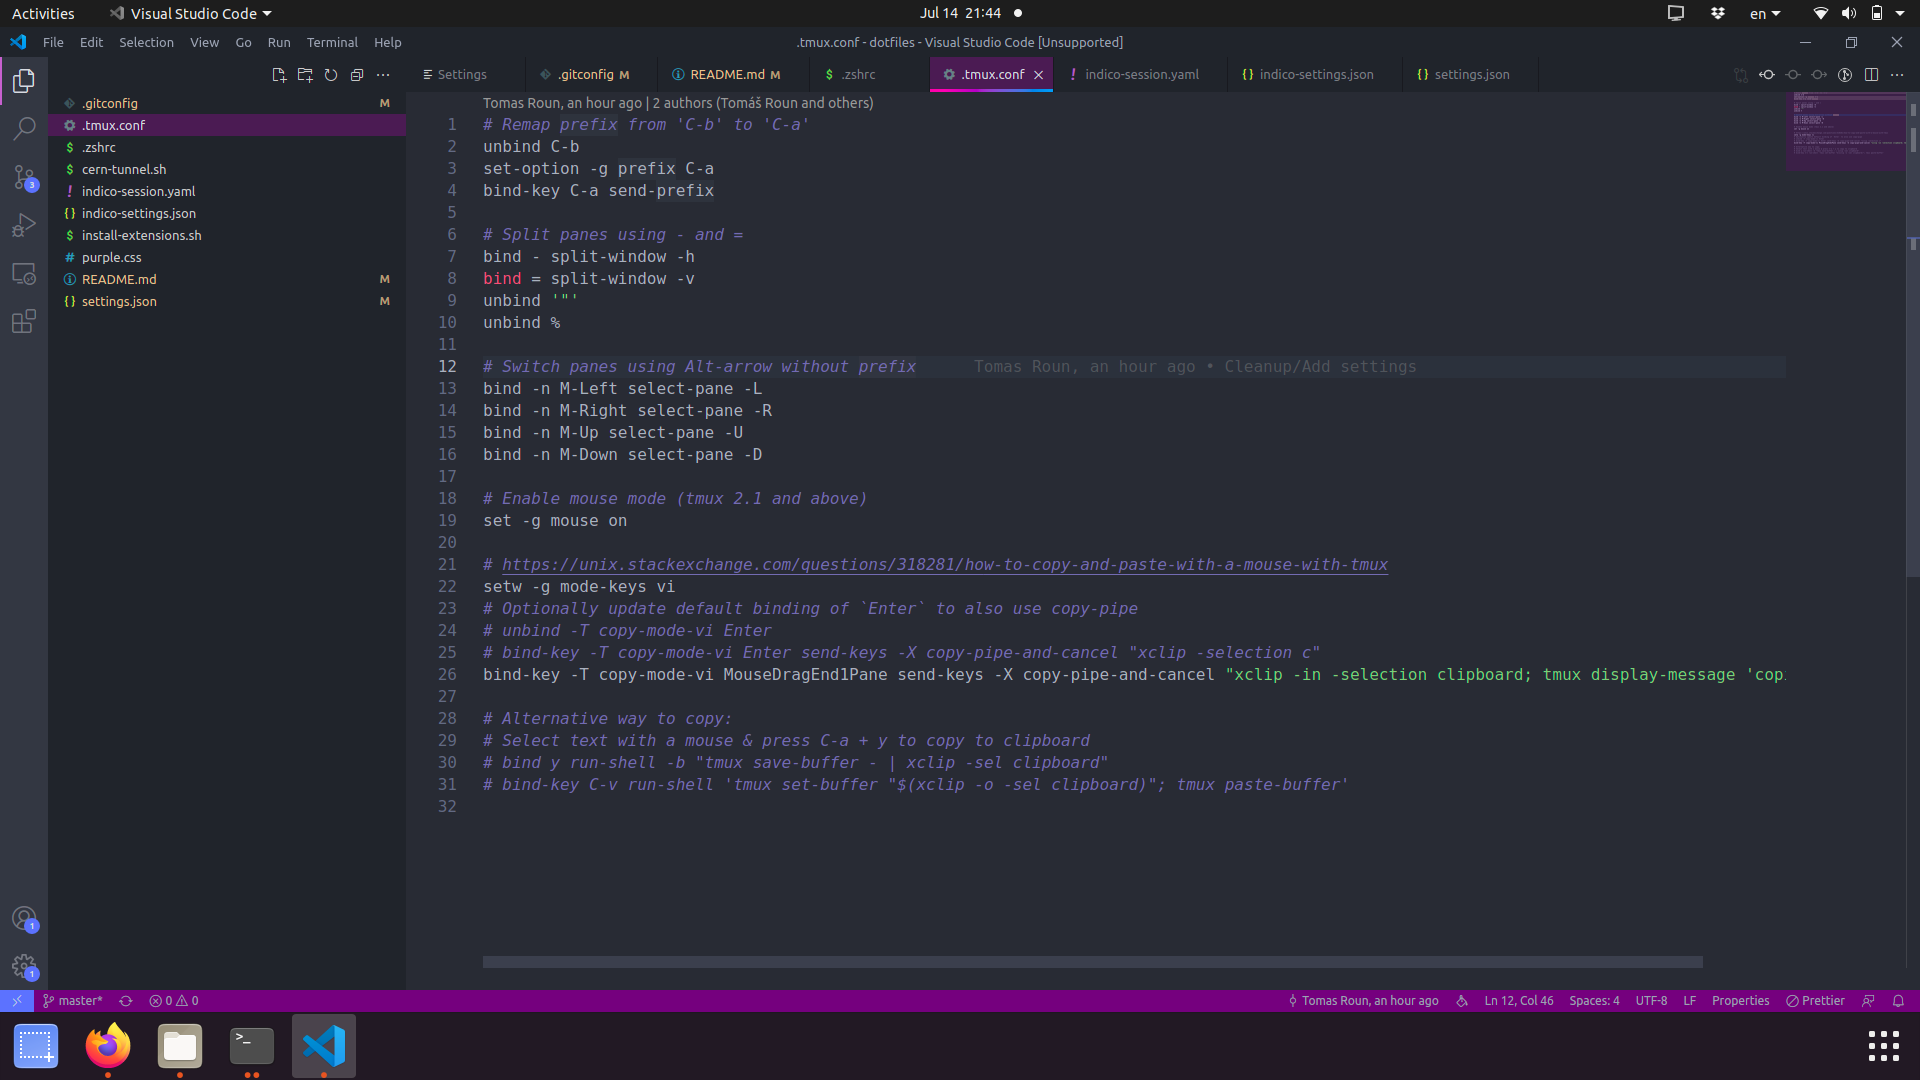The width and height of the screenshot is (1920, 1080).
Task: Refresh the explorer file list
Action: (x=331, y=75)
